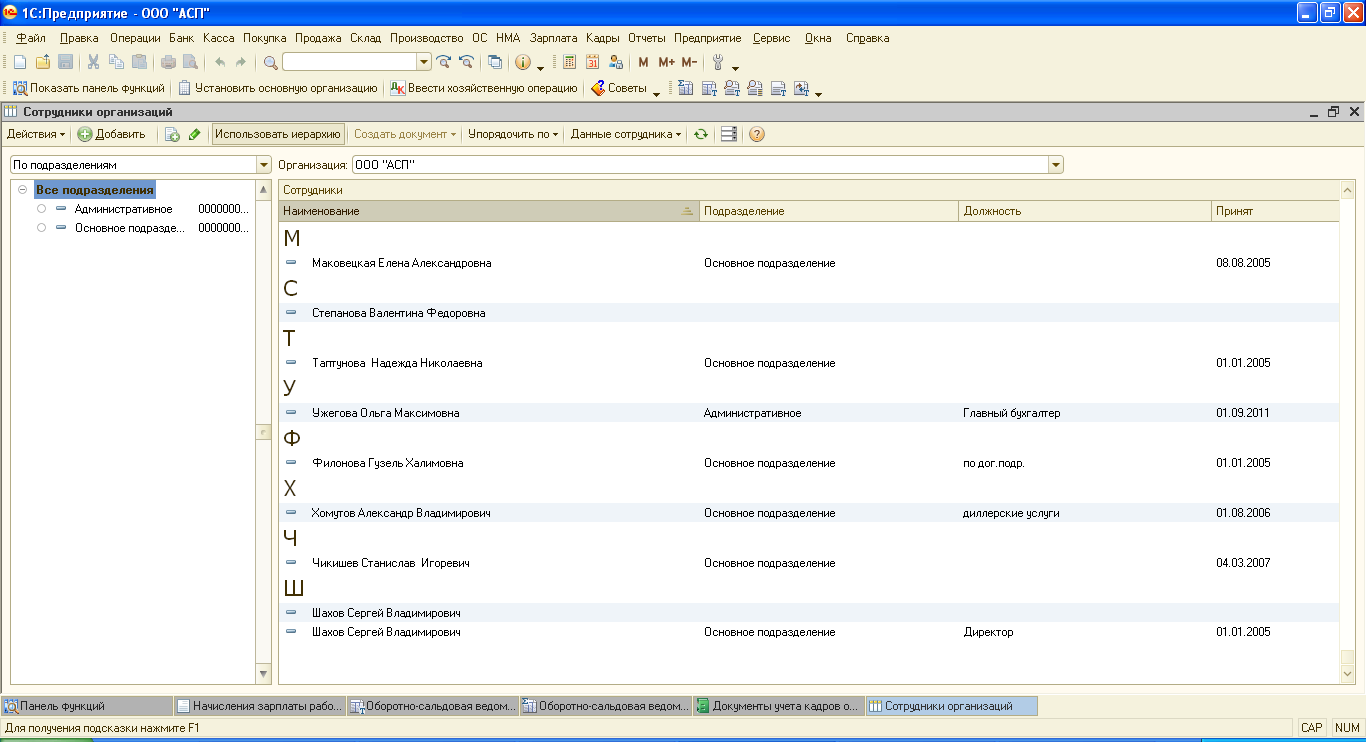This screenshot has height=742, width=1366.
Task: Click the Find next icon
Action: (x=444, y=62)
